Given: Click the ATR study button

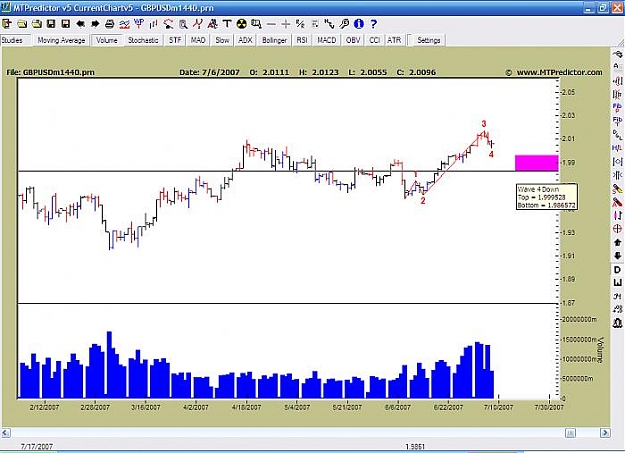Looking at the screenshot, I should click(x=394, y=40).
